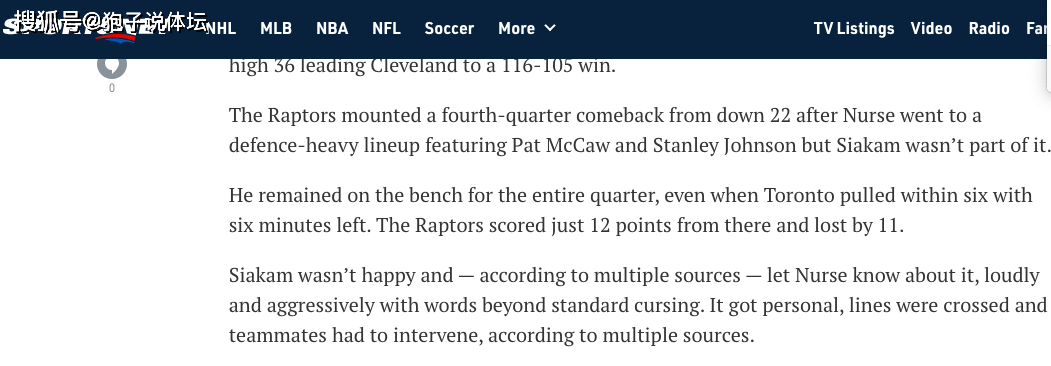The width and height of the screenshot is (1051, 366).
Task: Open the Radio link
Action: click(989, 28)
